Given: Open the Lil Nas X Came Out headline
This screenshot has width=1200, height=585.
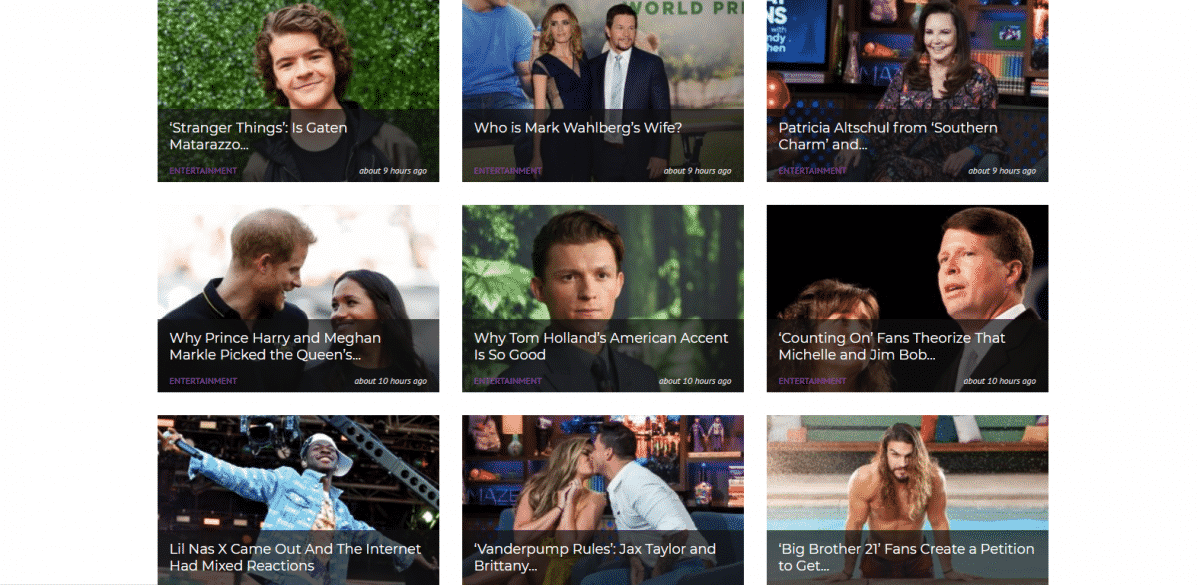Looking at the screenshot, I should [295, 557].
